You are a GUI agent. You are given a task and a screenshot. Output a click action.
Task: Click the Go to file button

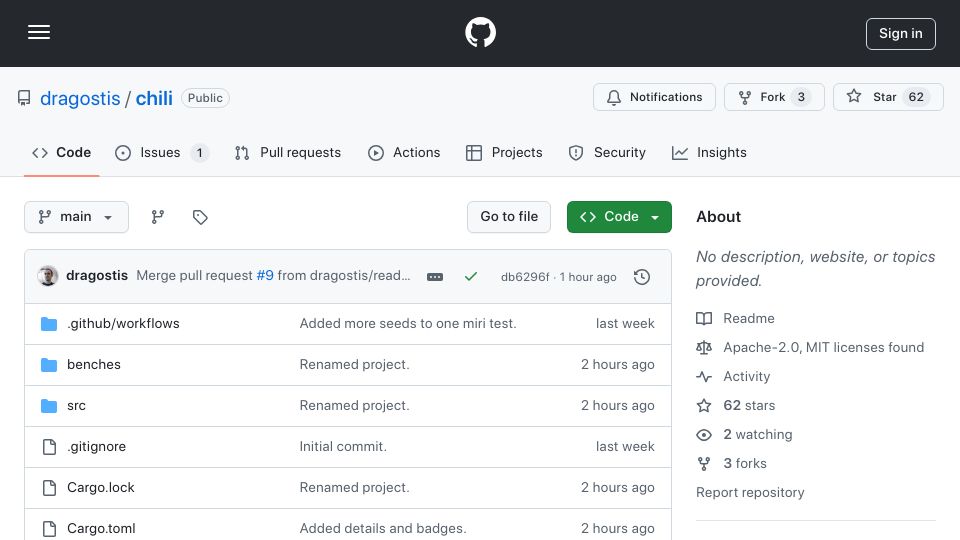pos(509,217)
